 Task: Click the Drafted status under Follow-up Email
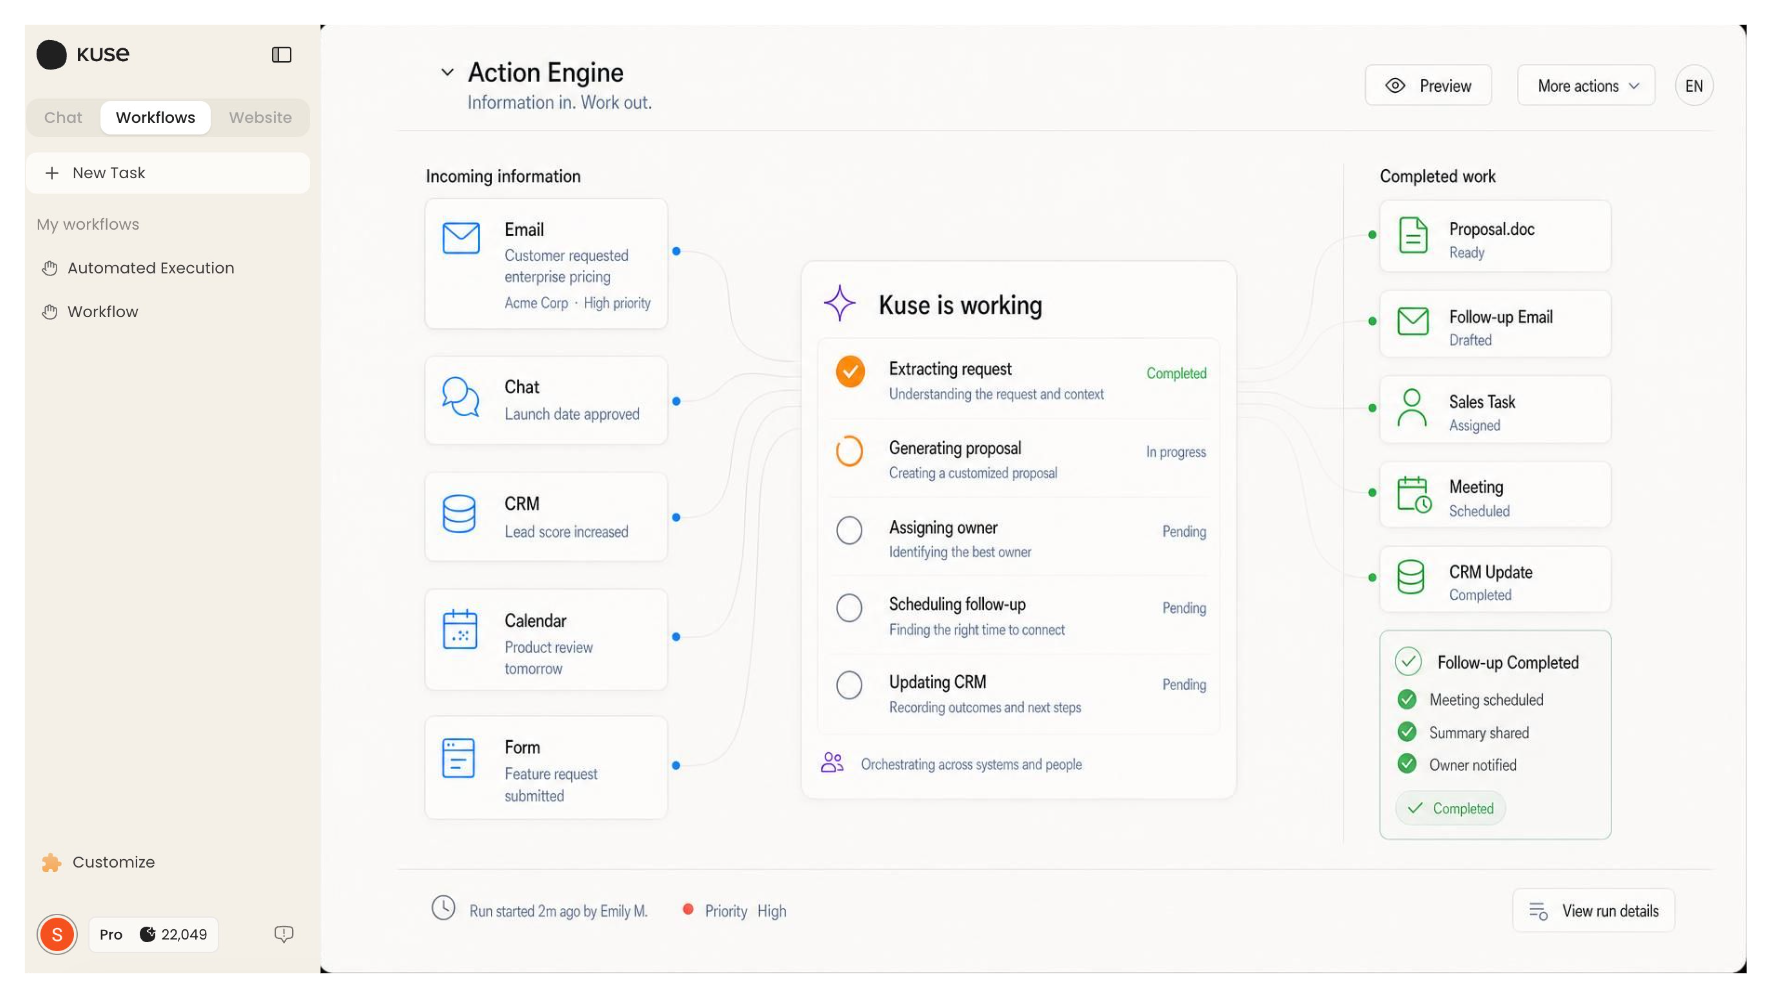pos(1470,340)
